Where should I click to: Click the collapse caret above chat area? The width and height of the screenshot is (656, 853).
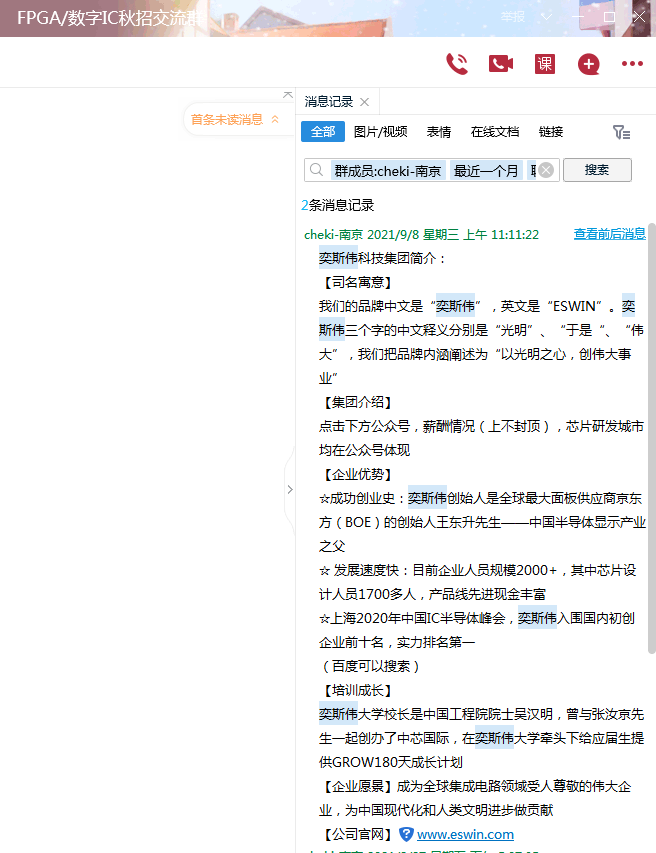[288, 95]
